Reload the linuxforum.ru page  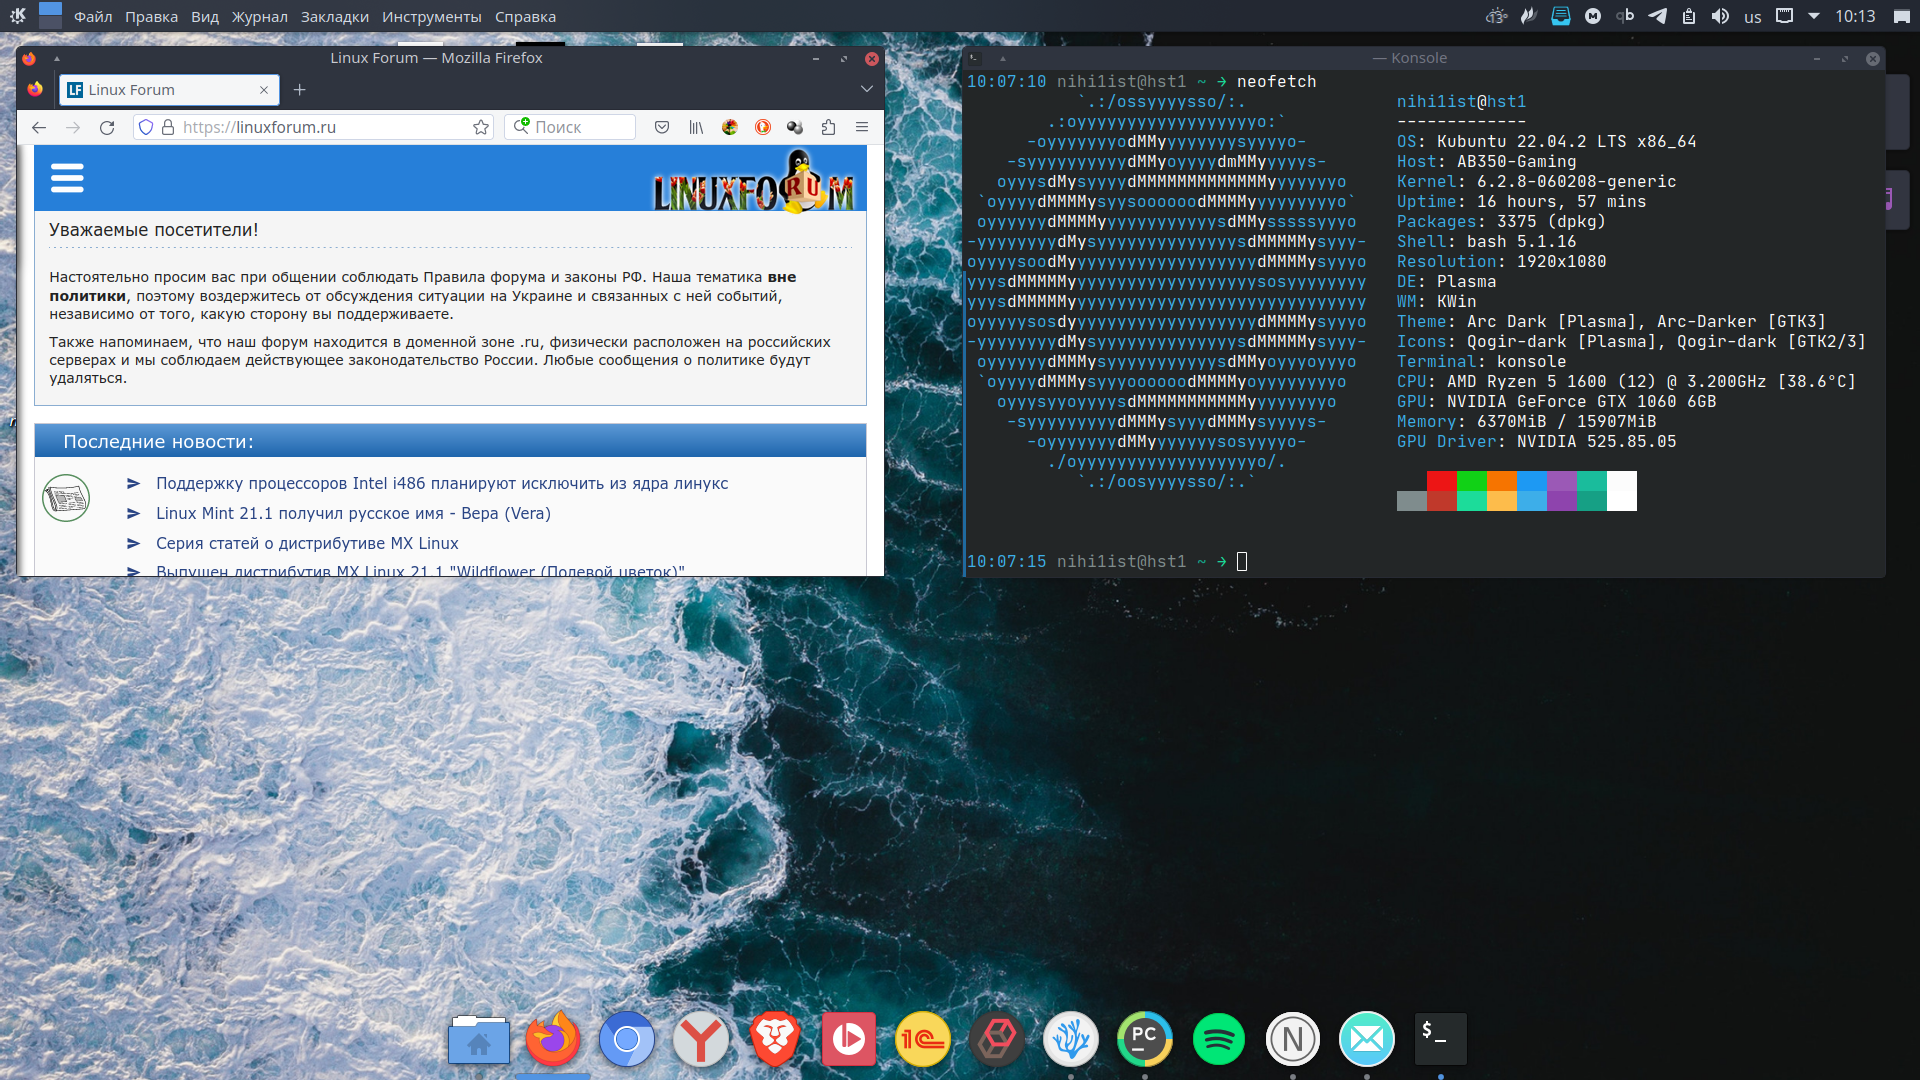click(x=107, y=127)
